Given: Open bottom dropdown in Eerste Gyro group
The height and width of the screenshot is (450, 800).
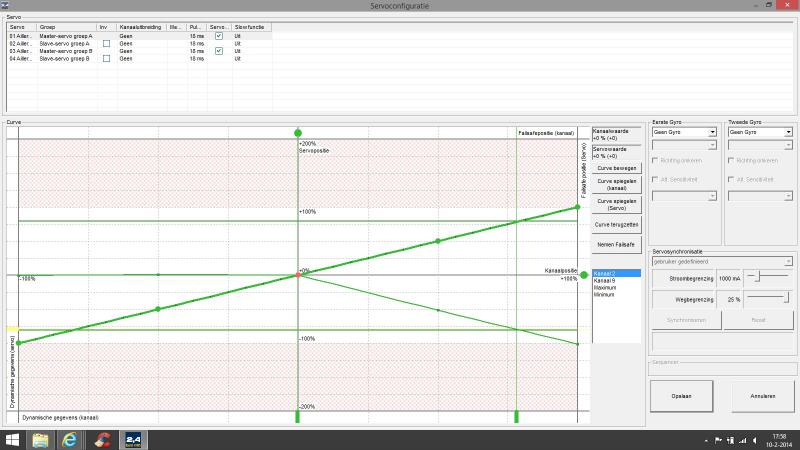Looking at the screenshot, I should point(684,196).
